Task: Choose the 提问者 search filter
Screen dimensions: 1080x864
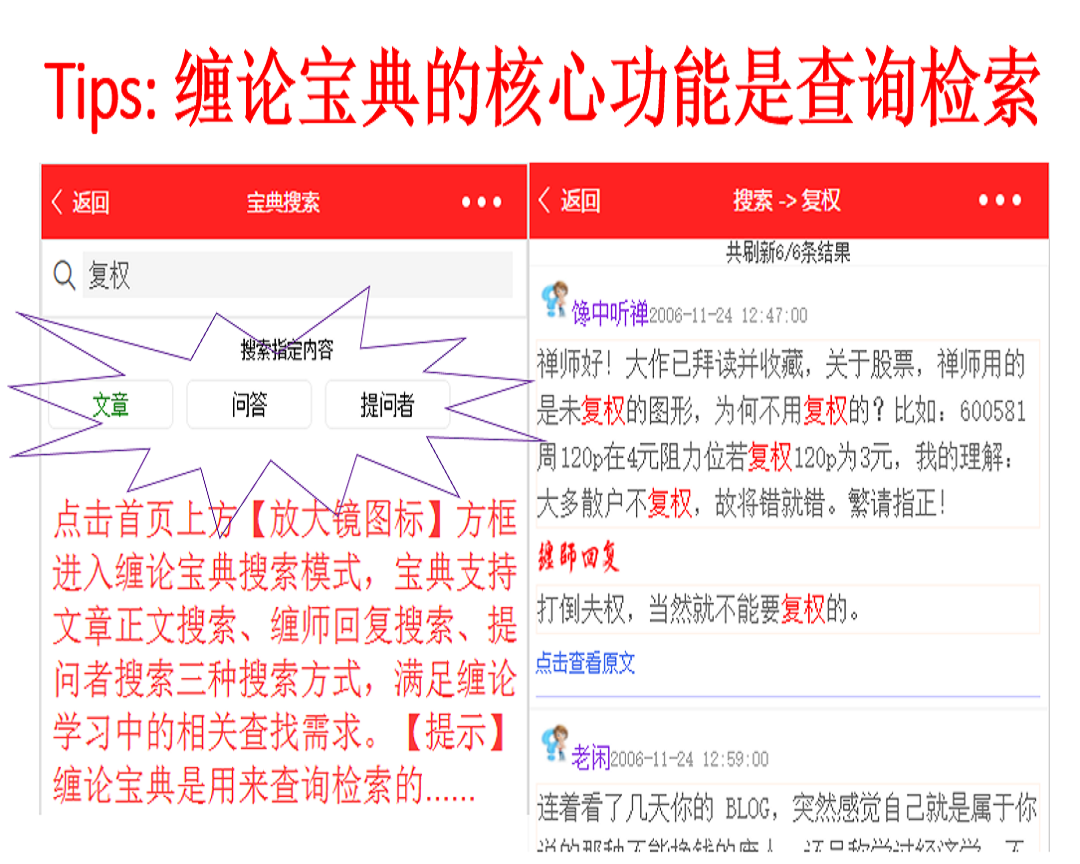Action: point(387,405)
